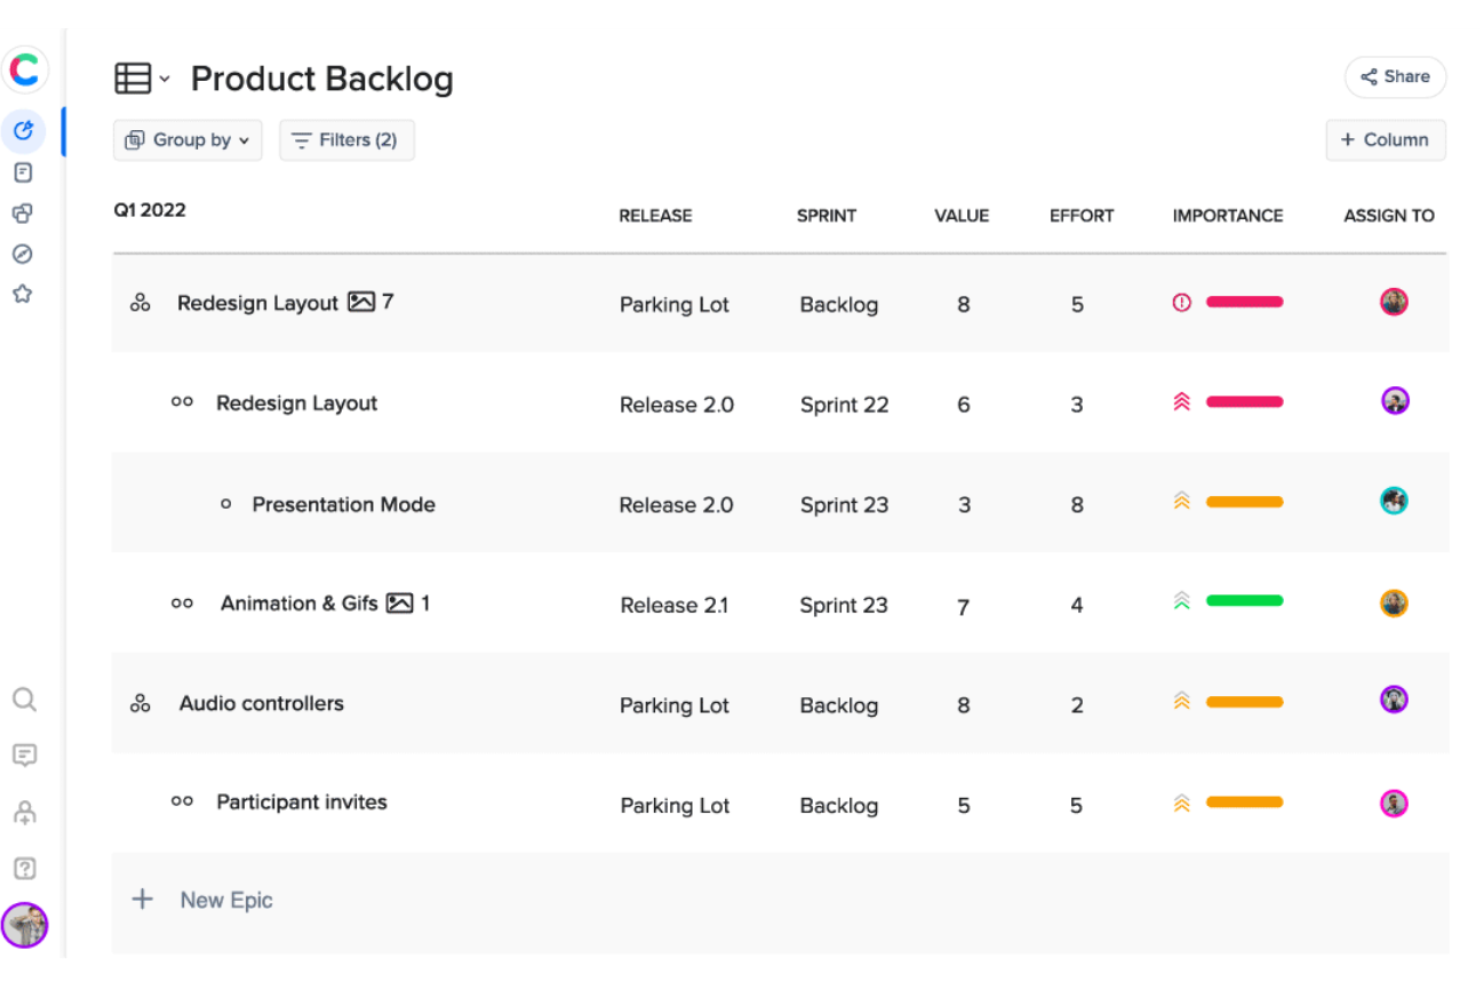The image size is (1480, 987).
Task: Collapse the Redesign Layout feature child icon
Action: tap(182, 402)
